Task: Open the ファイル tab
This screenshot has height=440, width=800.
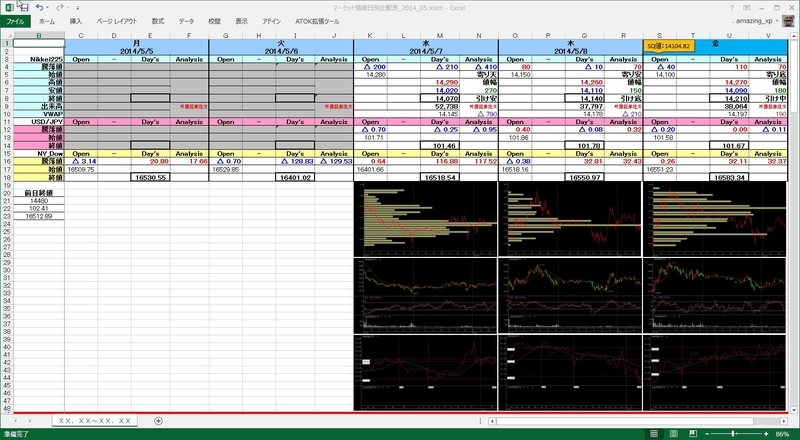Action: [15, 21]
